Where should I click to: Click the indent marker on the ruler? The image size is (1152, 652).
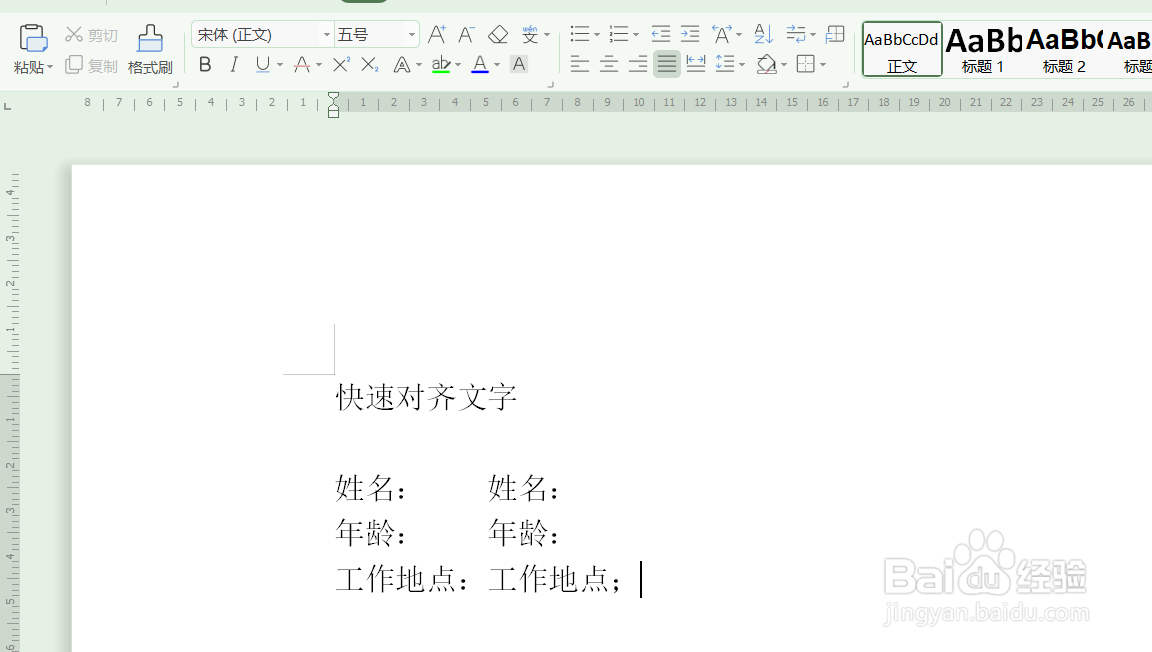332,104
